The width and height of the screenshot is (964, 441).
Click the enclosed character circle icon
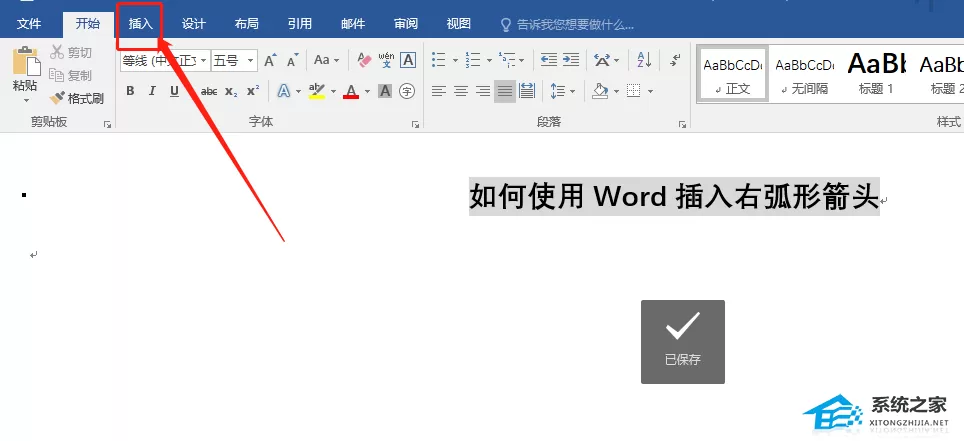point(406,92)
